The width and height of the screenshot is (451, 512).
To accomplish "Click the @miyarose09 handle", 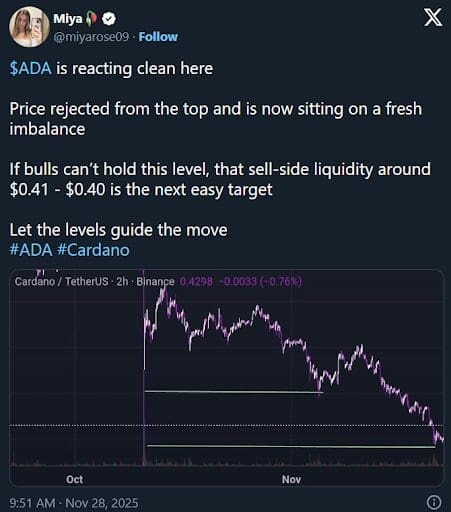I will [91, 37].
